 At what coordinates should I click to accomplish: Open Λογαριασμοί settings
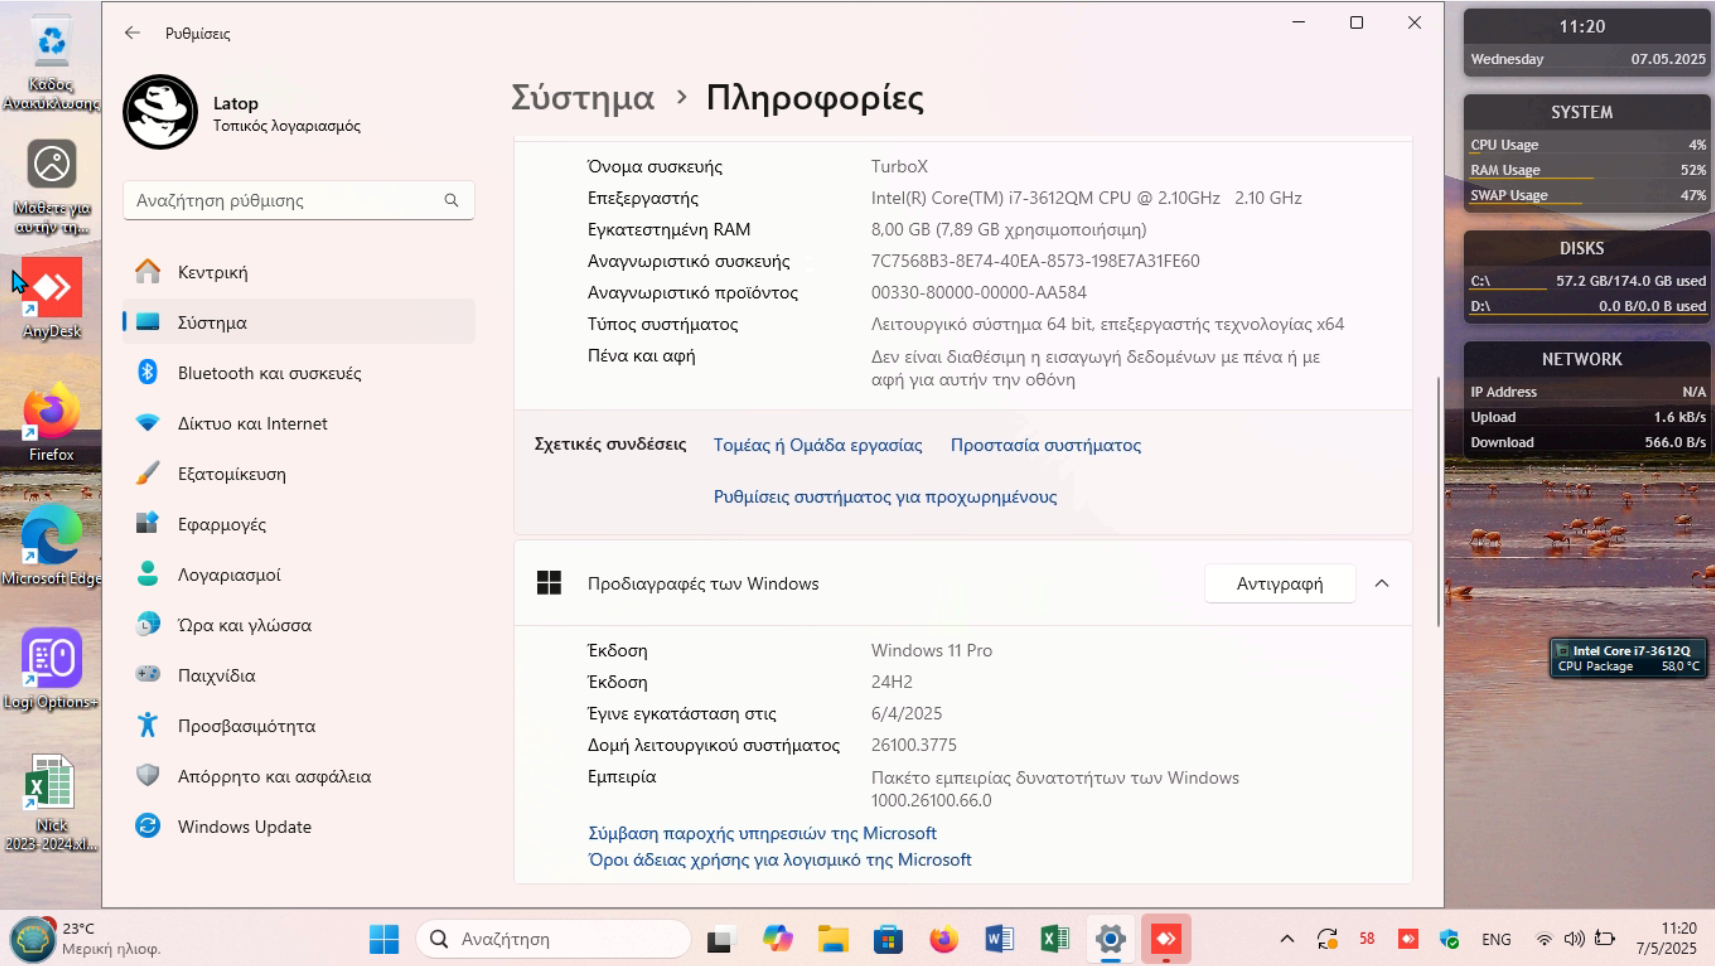click(x=299, y=574)
